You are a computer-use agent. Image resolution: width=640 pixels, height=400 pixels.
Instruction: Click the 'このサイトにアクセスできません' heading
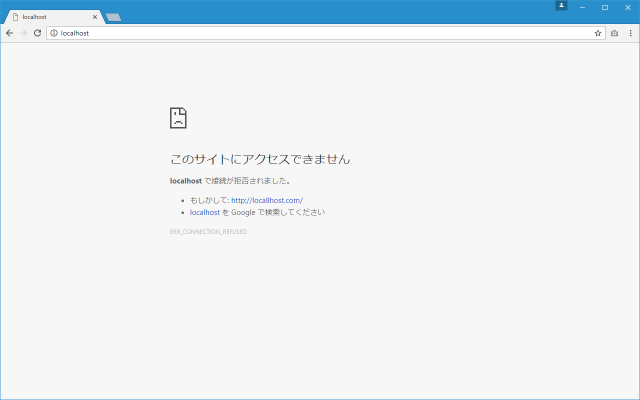pos(260,159)
